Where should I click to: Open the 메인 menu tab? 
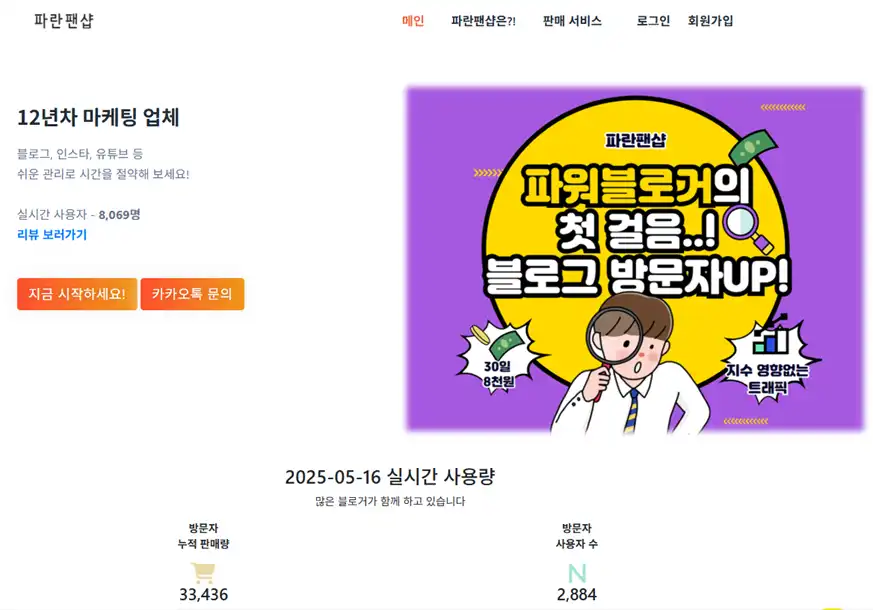pyautogui.click(x=413, y=21)
